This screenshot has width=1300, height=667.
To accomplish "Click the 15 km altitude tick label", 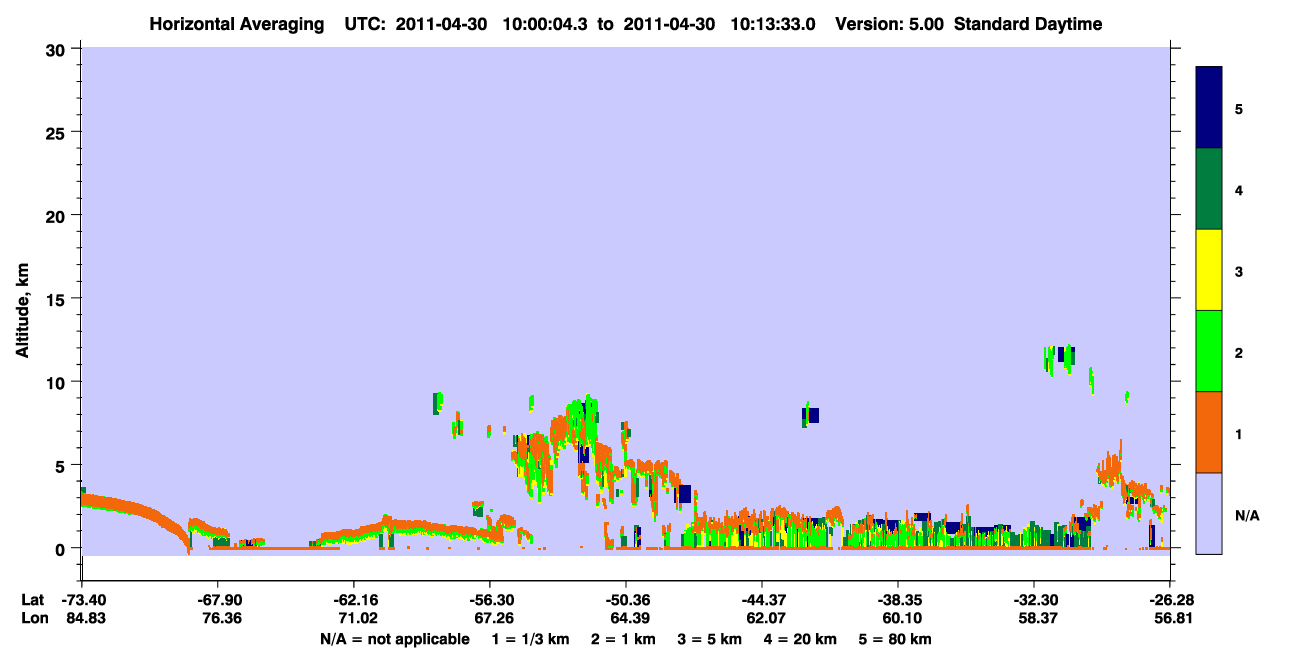I will pyautogui.click(x=57, y=299).
